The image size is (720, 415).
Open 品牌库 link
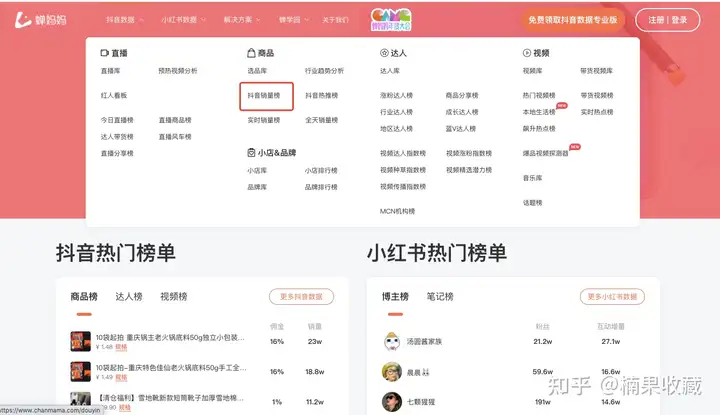[x=257, y=187]
